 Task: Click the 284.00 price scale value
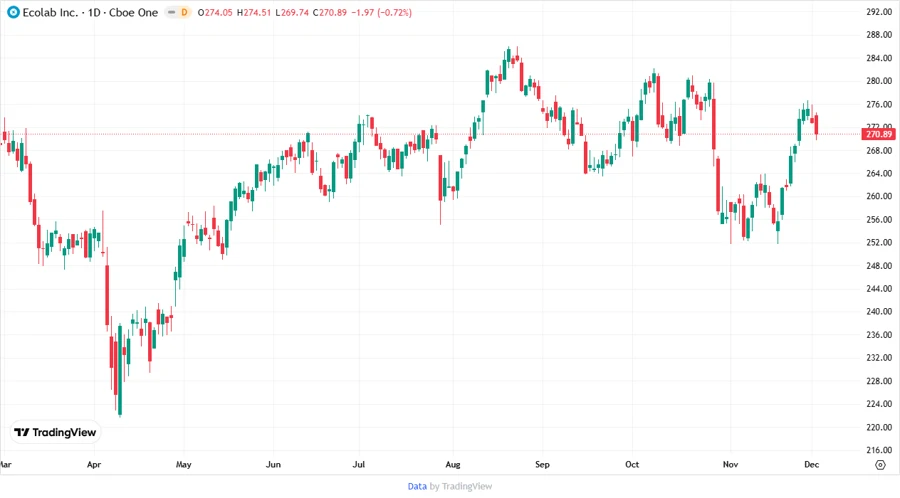(879, 58)
